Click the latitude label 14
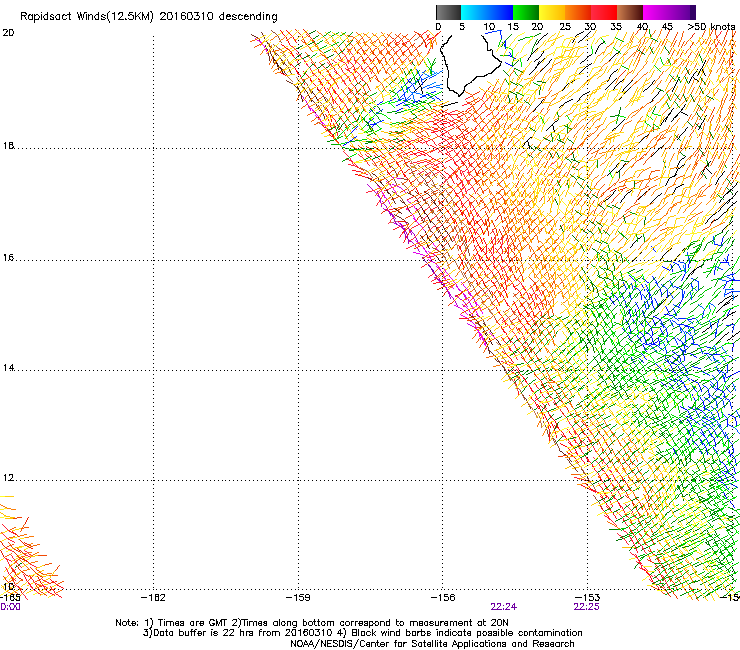740x650 pixels. 8,368
